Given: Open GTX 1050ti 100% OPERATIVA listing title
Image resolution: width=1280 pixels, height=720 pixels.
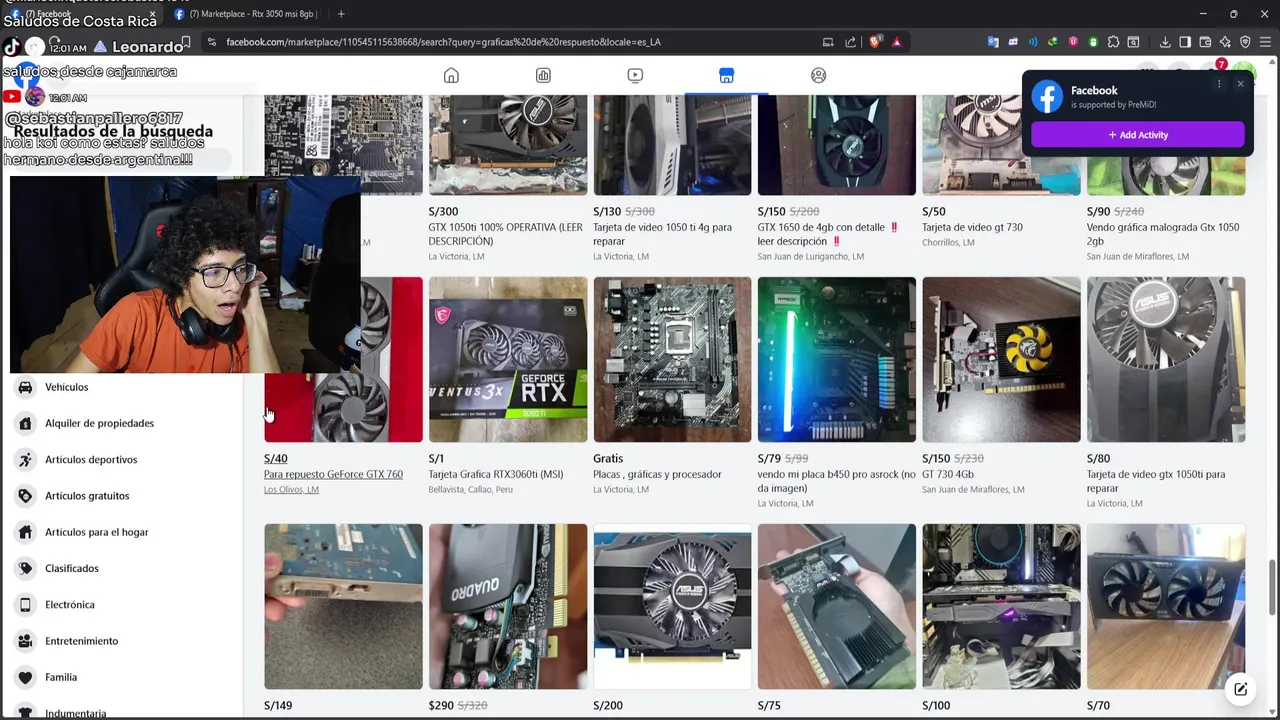Looking at the screenshot, I should [x=506, y=234].
